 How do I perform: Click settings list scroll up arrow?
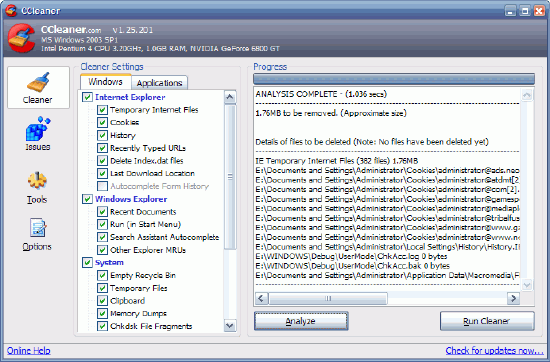tap(230, 97)
